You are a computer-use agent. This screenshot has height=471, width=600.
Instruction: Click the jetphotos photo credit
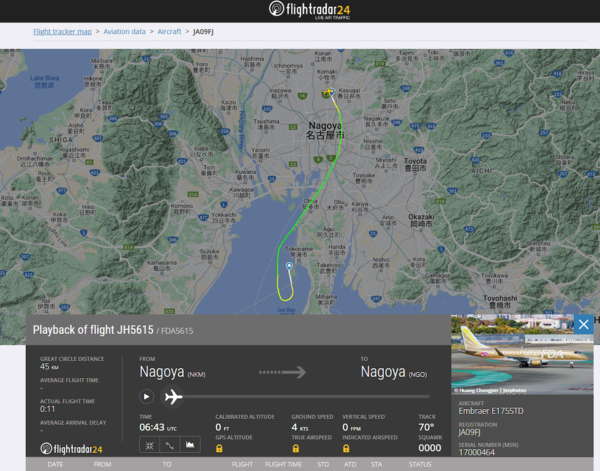pos(490,391)
